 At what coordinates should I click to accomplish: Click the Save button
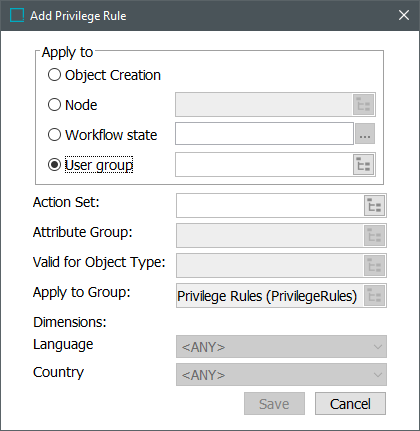[x=274, y=404]
